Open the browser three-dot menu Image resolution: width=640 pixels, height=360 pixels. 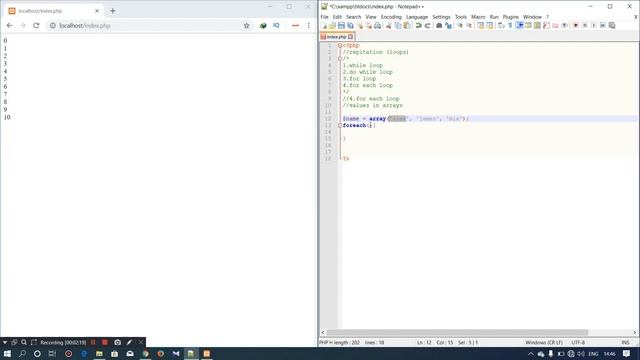click(309, 25)
